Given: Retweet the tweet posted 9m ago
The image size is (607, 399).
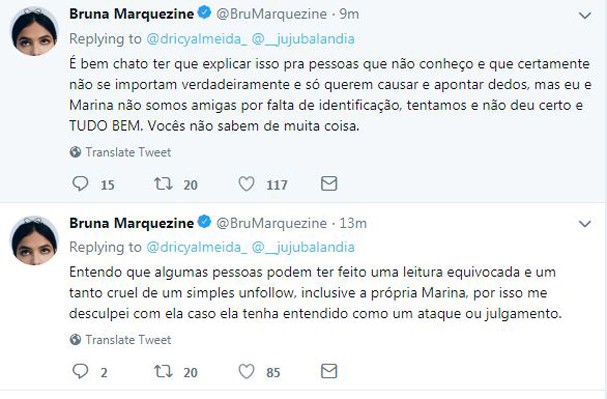Looking at the screenshot, I should click(x=163, y=184).
